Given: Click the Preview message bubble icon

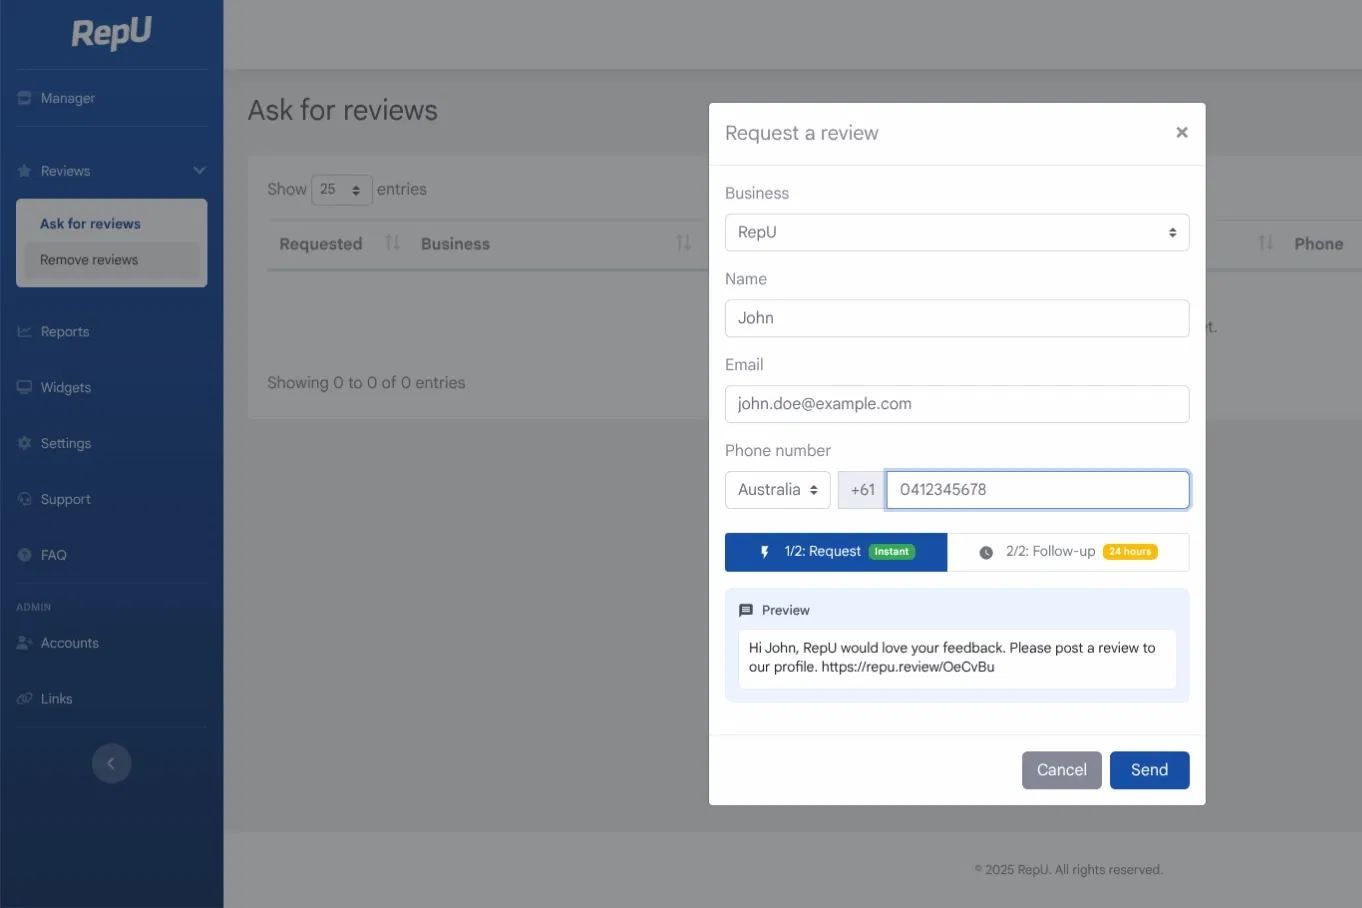Looking at the screenshot, I should (x=746, y=610).
